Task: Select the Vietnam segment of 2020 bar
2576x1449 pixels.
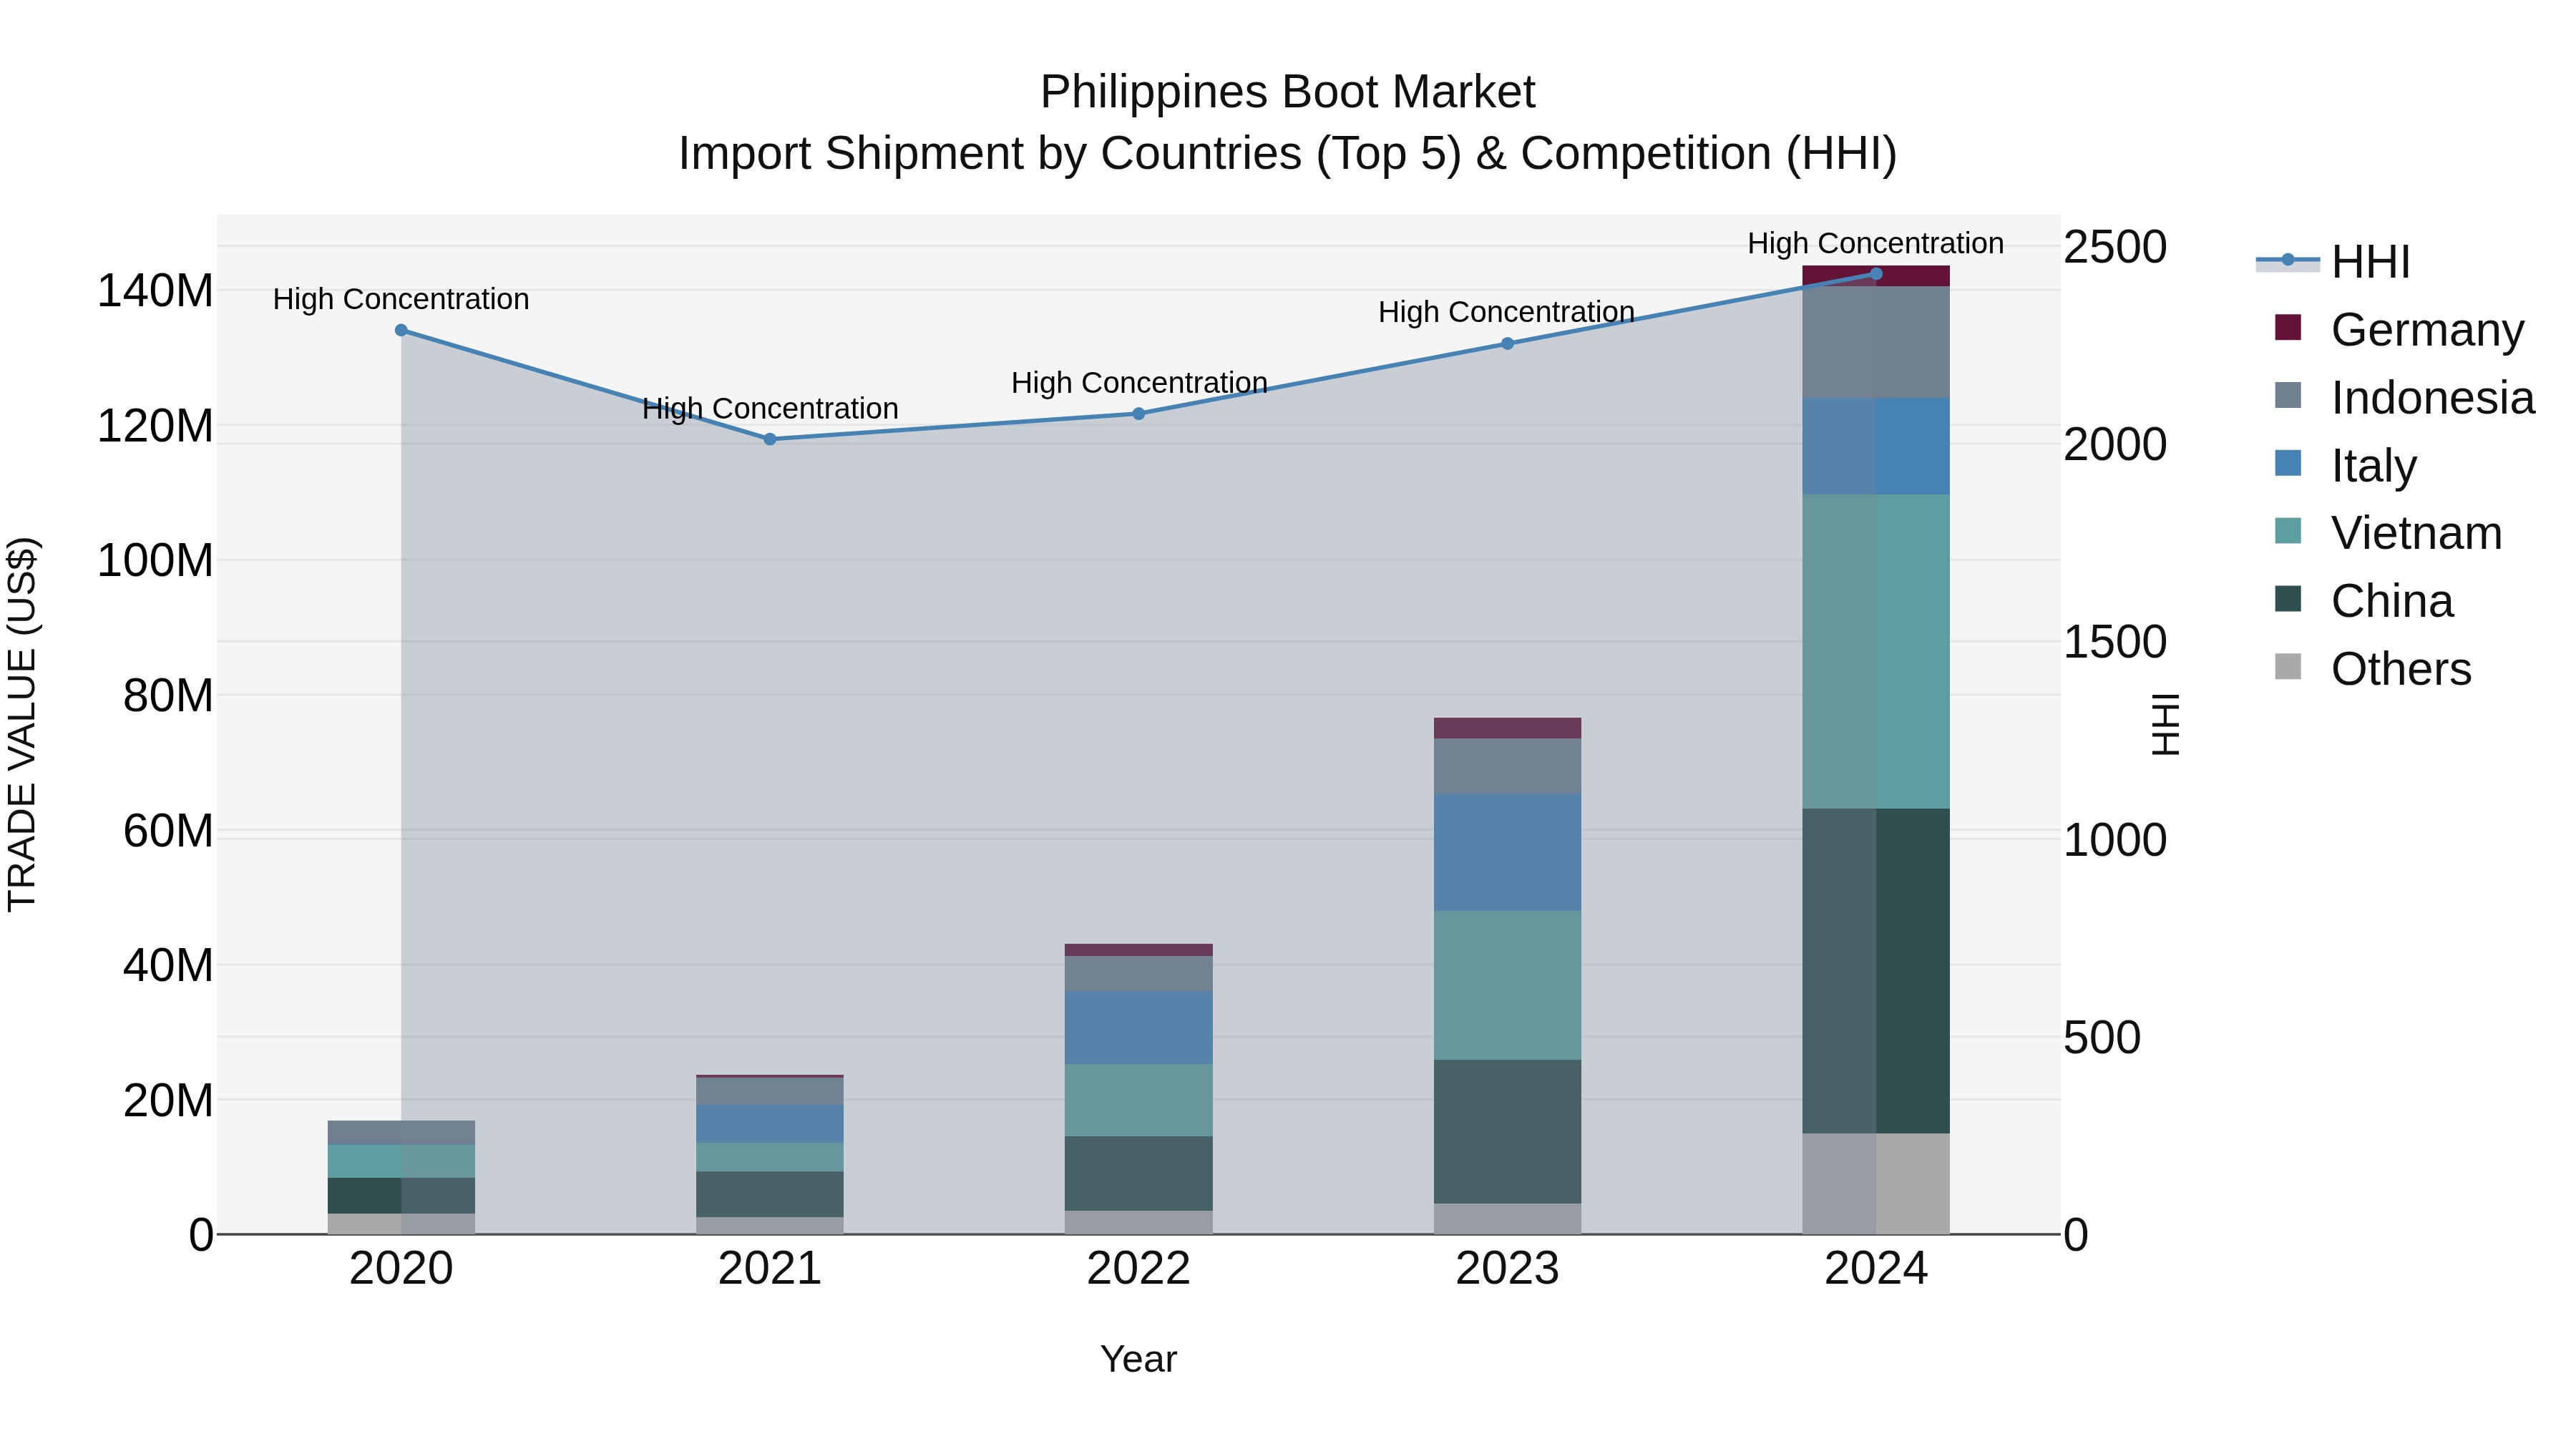Action: click(x=401, y=1161)
